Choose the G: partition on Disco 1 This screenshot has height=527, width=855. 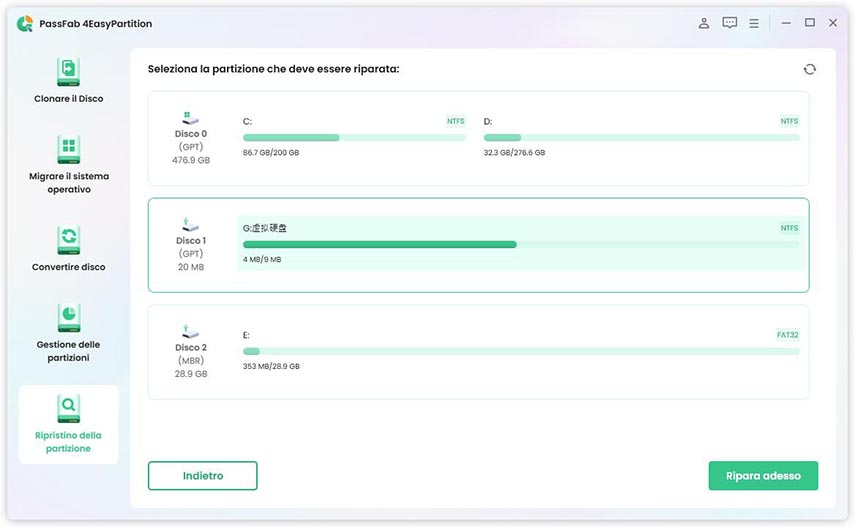coord(520,244)
